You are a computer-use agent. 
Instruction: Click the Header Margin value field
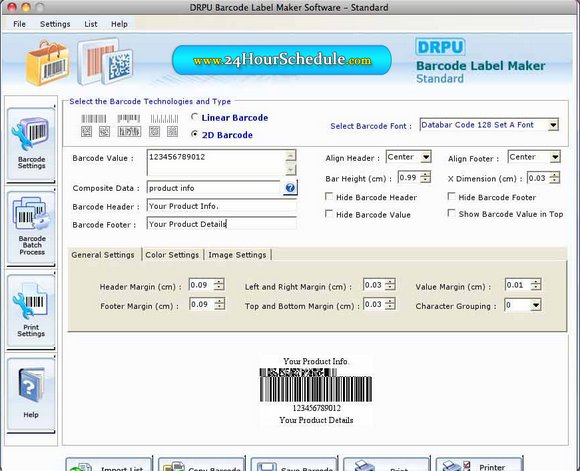pos(201,285)
